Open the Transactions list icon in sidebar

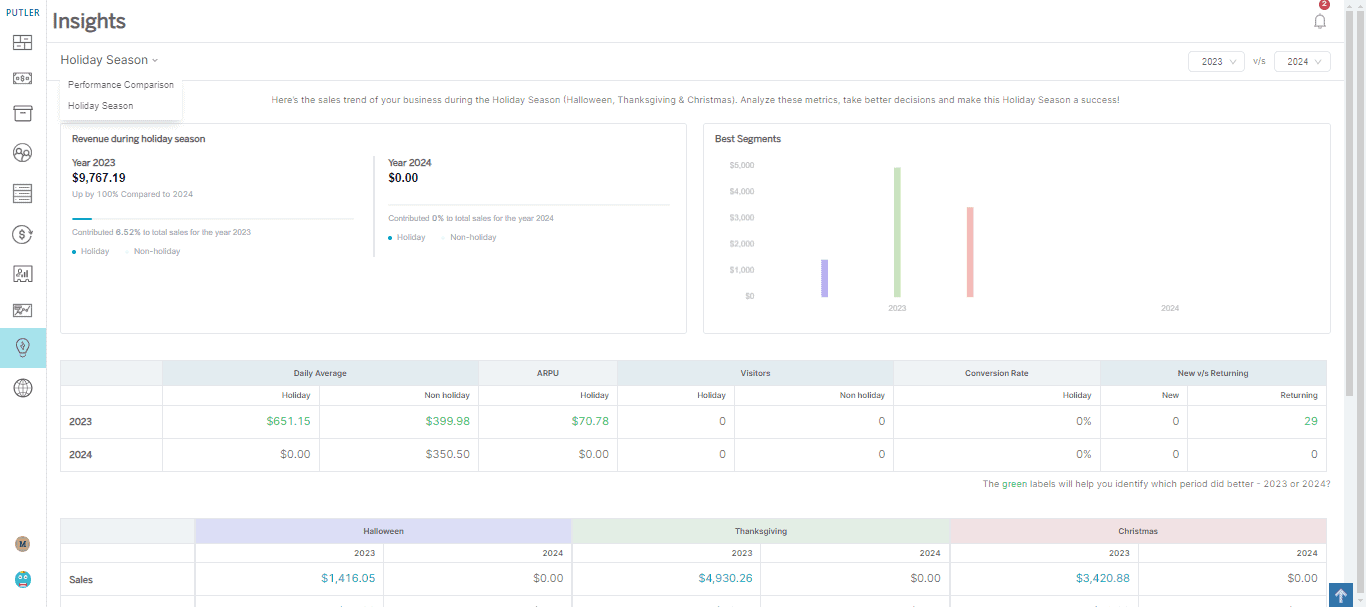pyautogui.click(x=22, y=193)
